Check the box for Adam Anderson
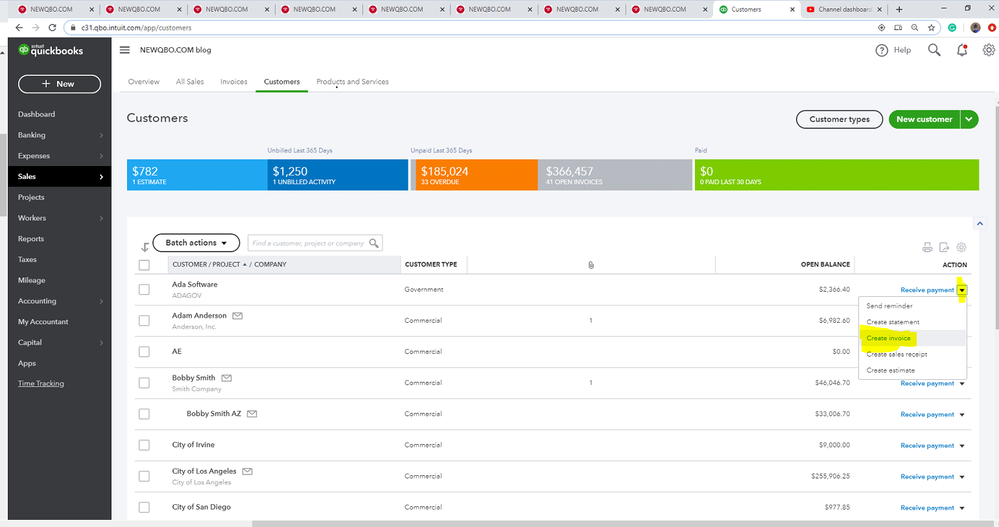This screenshot has width=999, height=527. coord(145,321)
